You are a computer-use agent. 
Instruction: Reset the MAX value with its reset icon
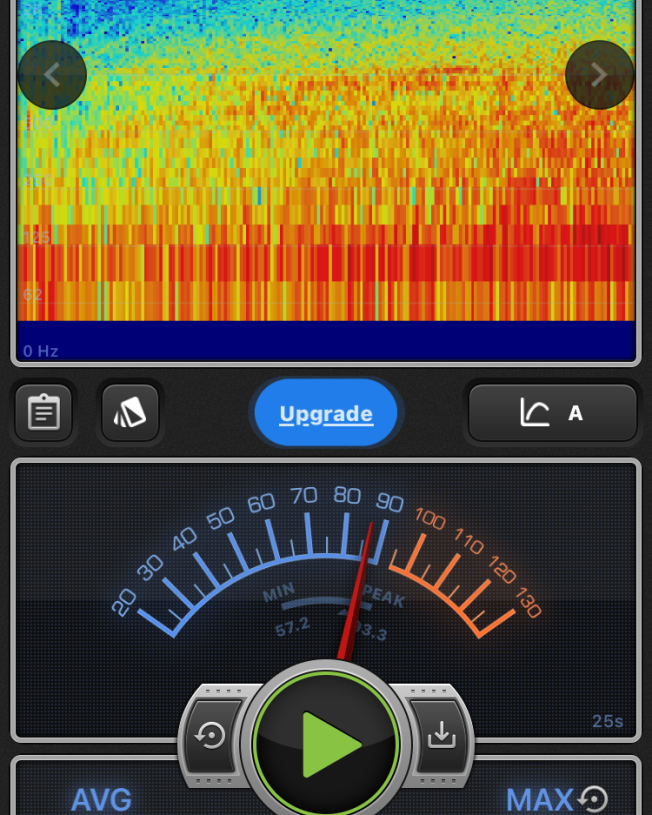click(594, 799)
